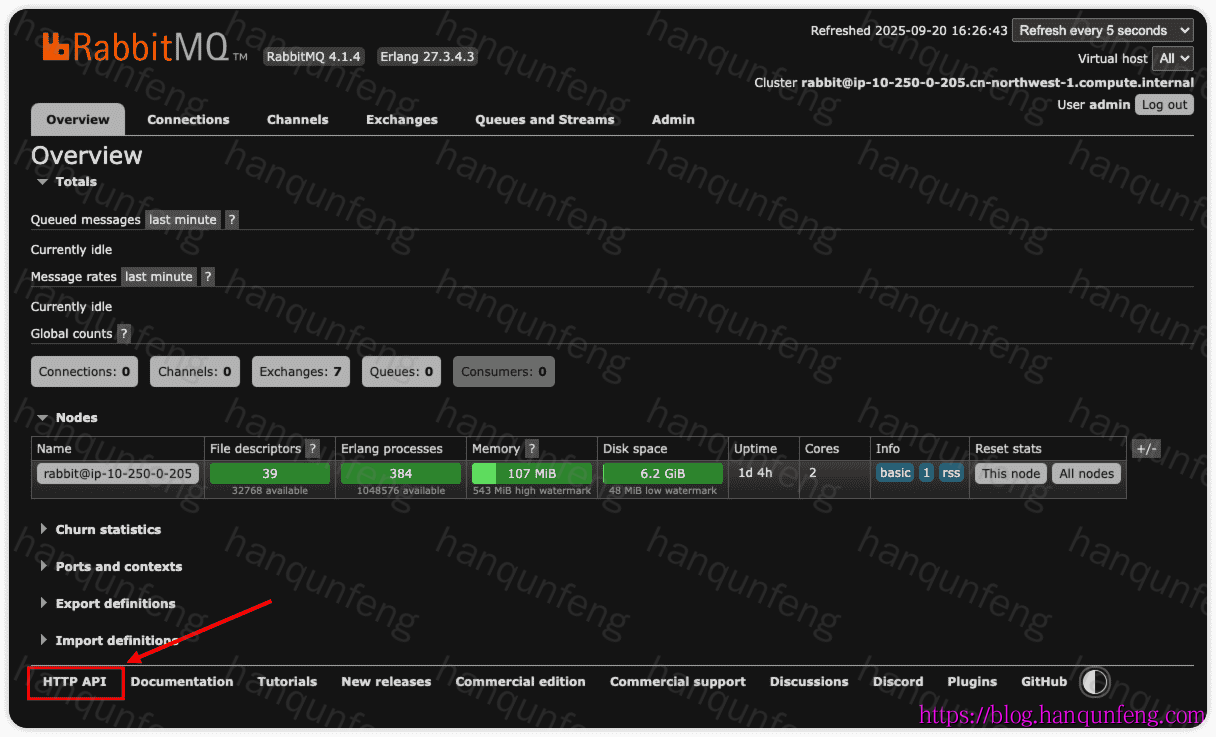Click the File descriptors 39 bar
Image resolution: width=1216 pixels, height=737 pixels.
[270, 474]
